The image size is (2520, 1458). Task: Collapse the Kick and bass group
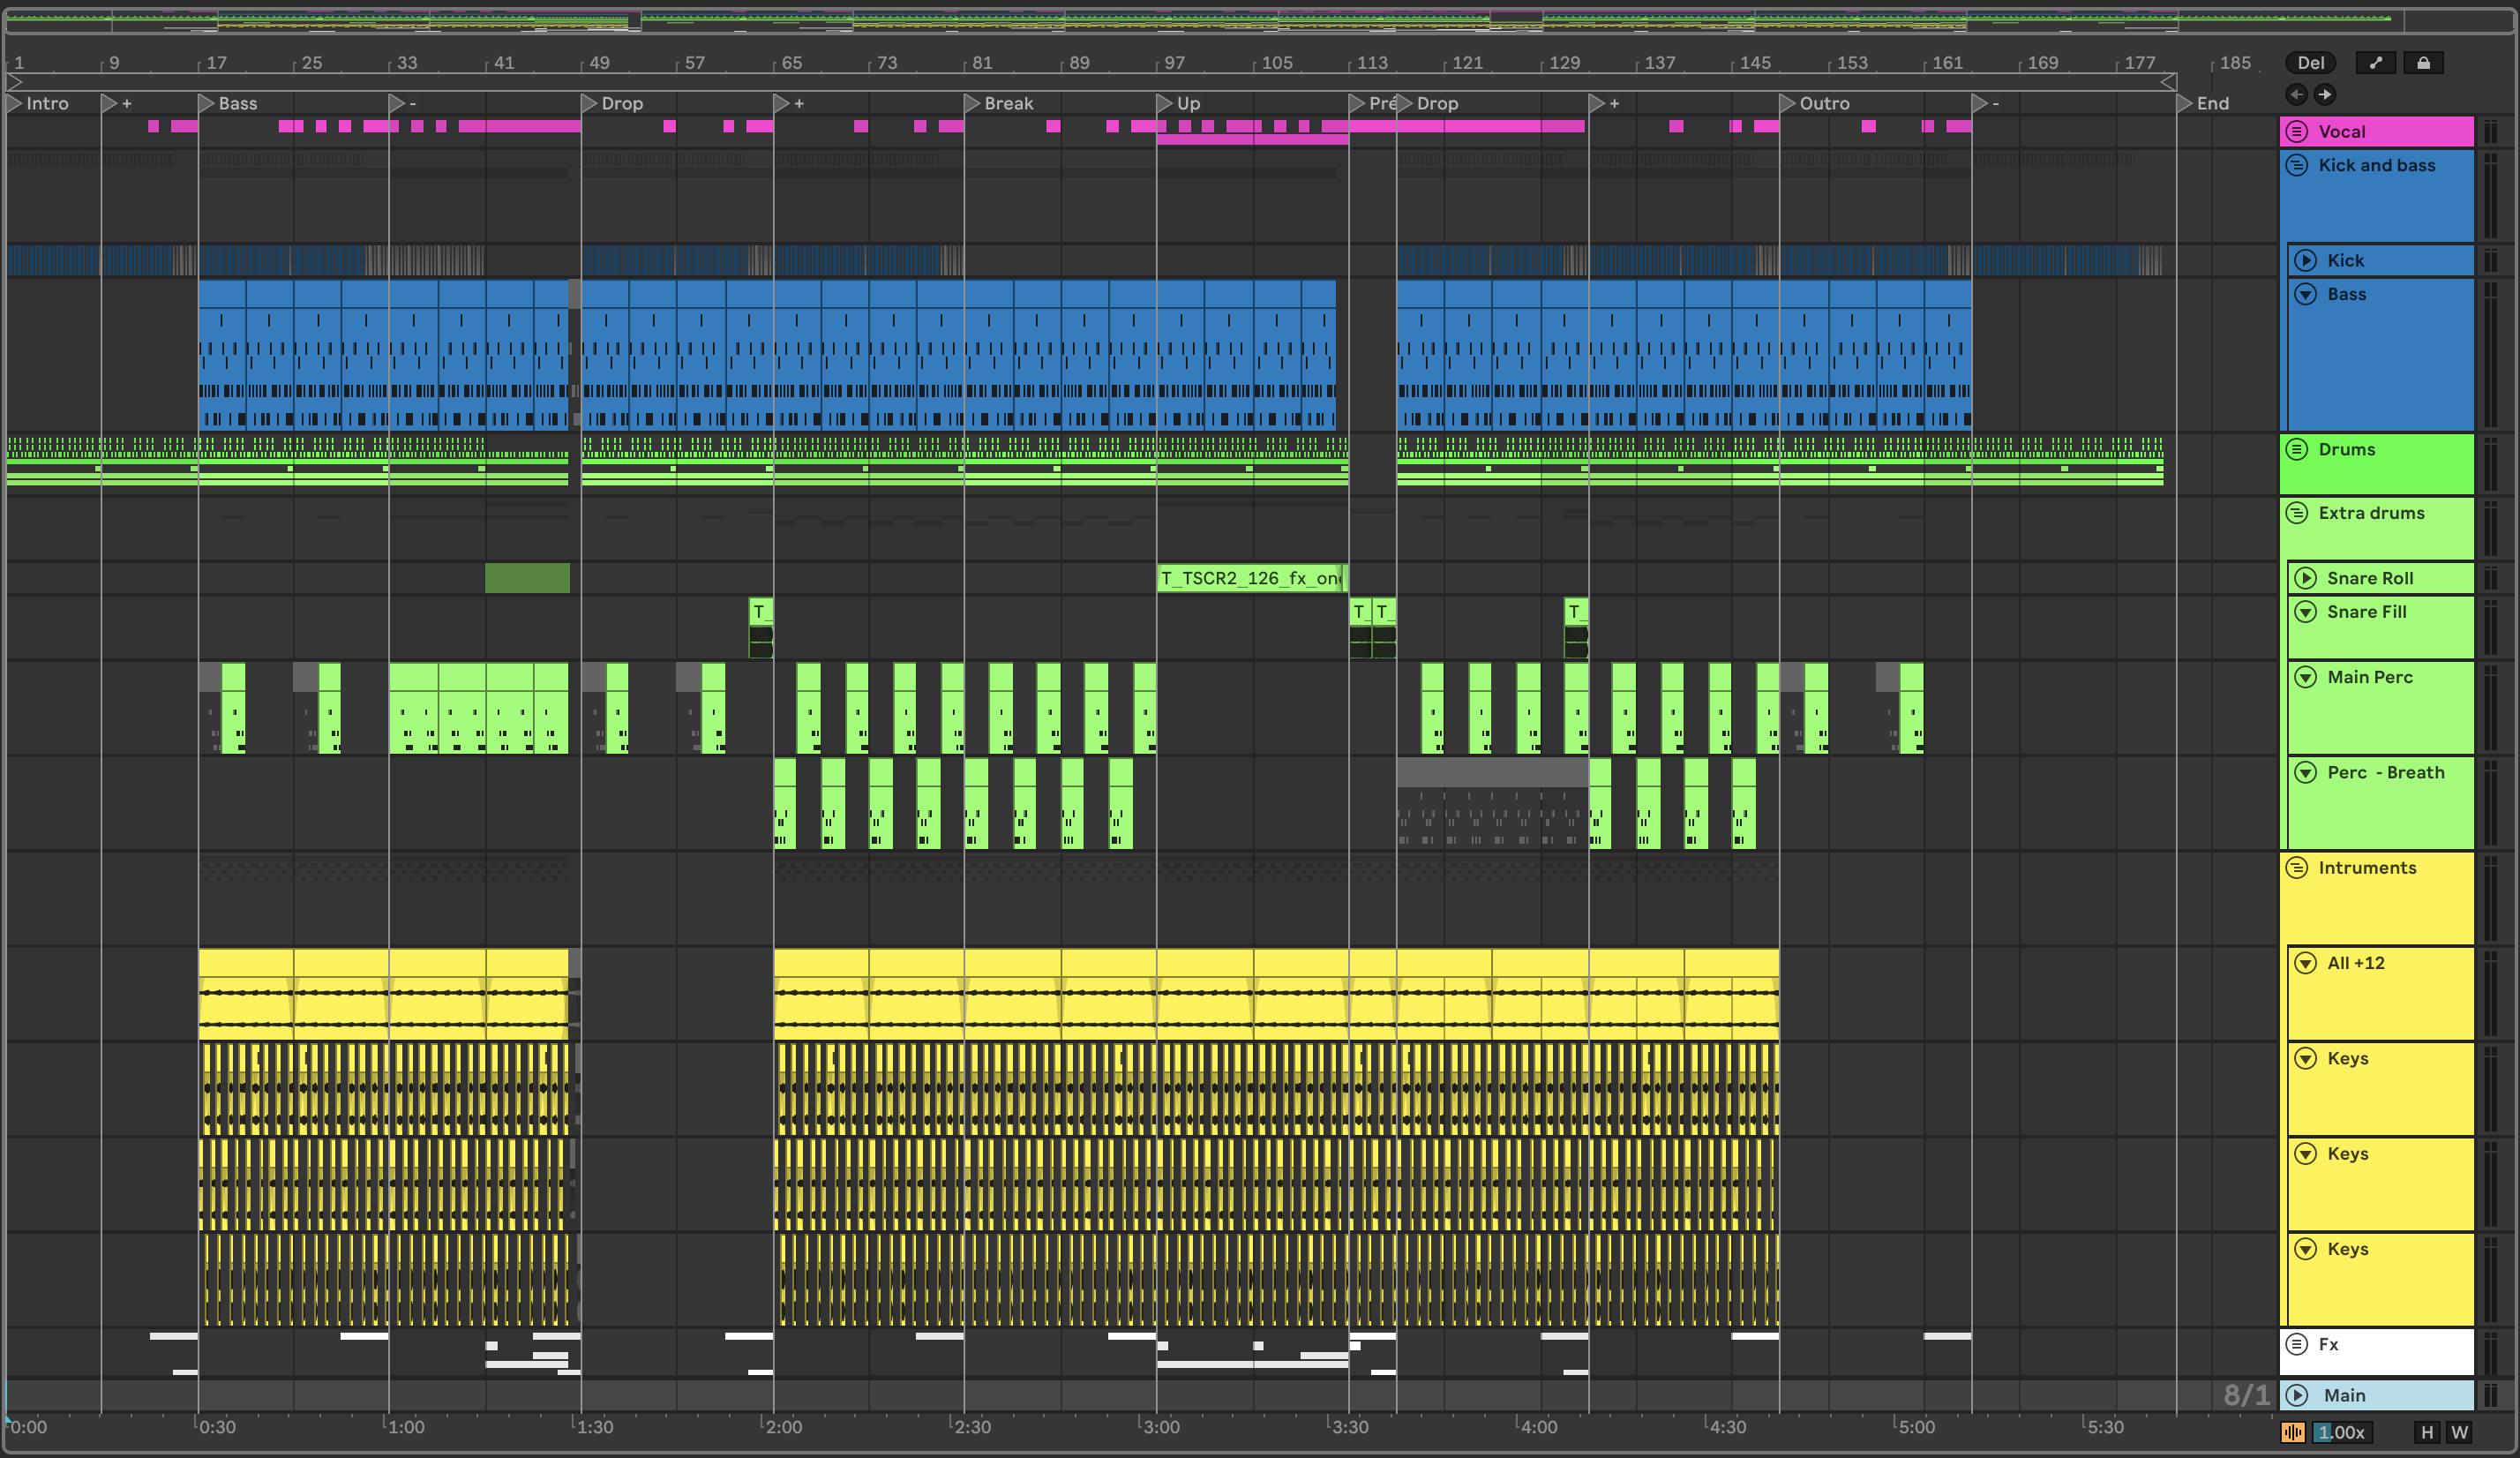[2297, 165]
